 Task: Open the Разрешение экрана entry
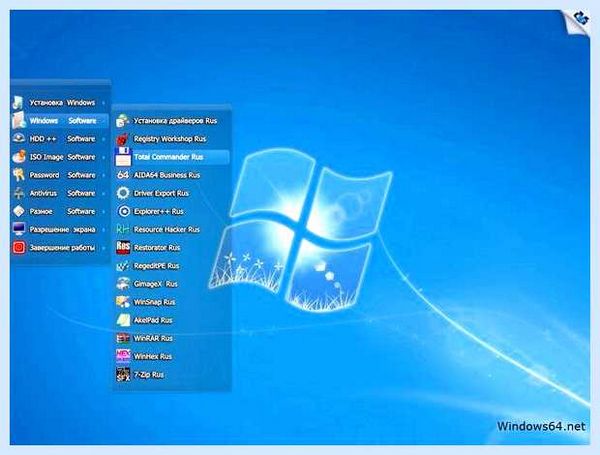pos(60,230)
